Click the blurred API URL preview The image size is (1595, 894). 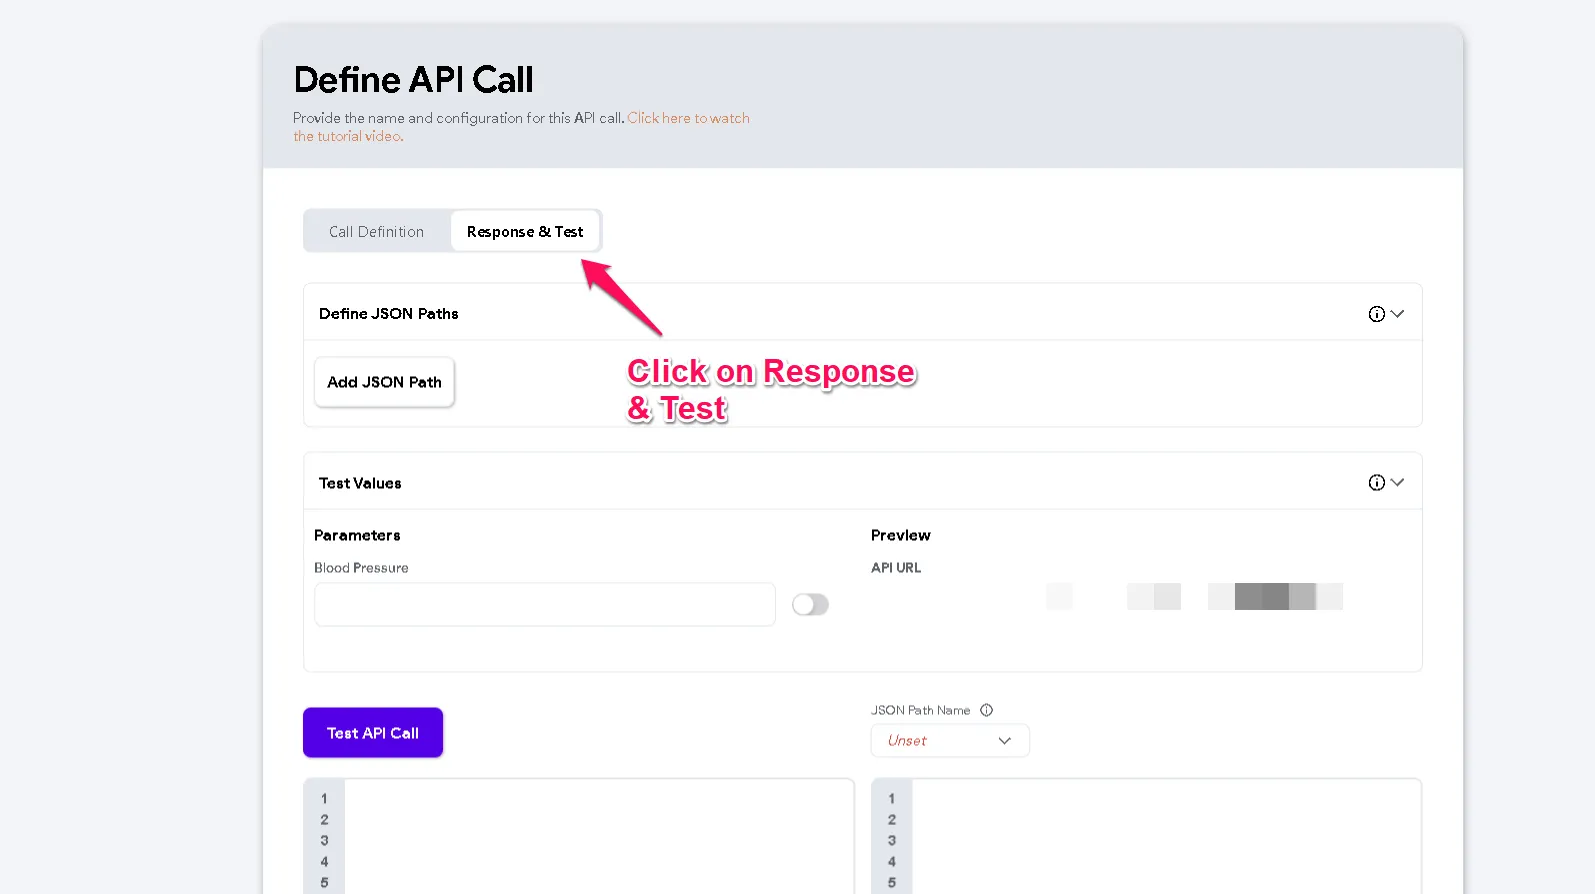(1194, 596)
